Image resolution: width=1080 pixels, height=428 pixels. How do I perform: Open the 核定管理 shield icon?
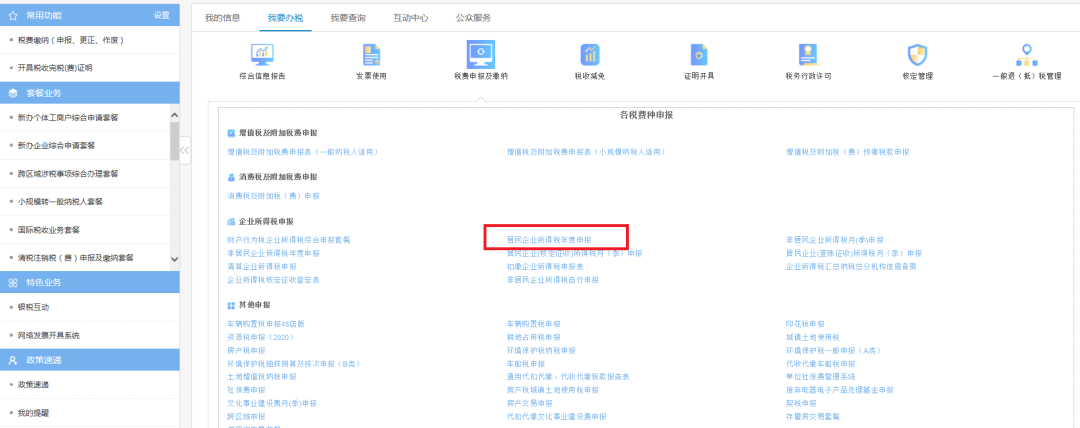pyautogui.click(x=917, y=54)
